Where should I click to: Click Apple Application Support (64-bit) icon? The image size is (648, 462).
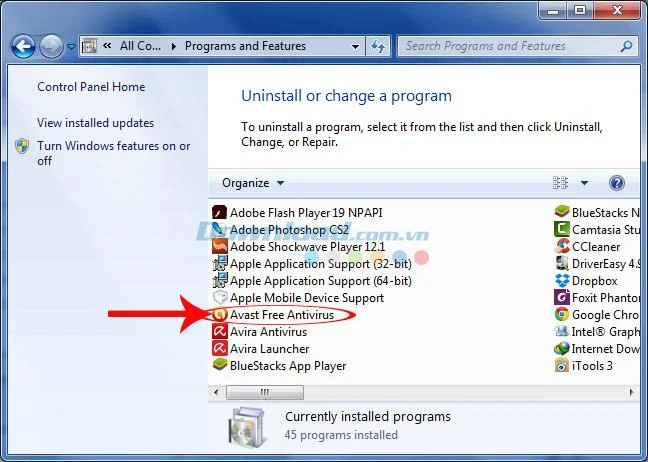click(x=219, y=280)
